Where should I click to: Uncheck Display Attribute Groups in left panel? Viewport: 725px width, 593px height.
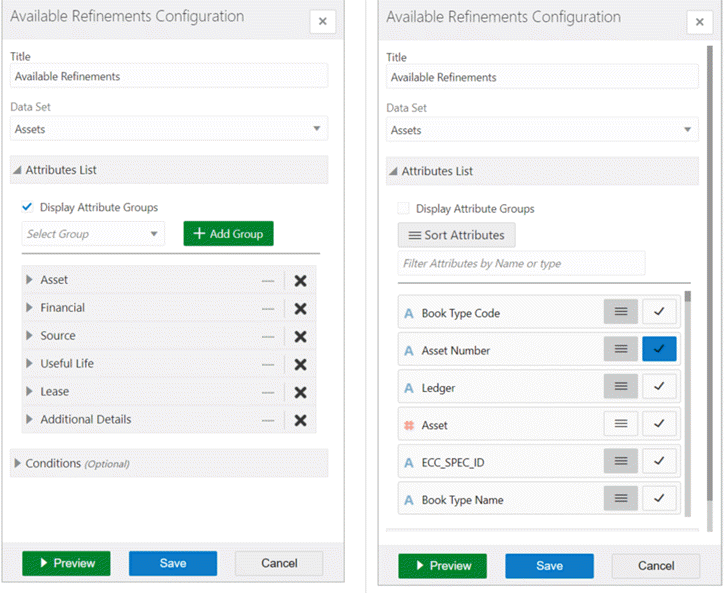click(x=27, y=207)
